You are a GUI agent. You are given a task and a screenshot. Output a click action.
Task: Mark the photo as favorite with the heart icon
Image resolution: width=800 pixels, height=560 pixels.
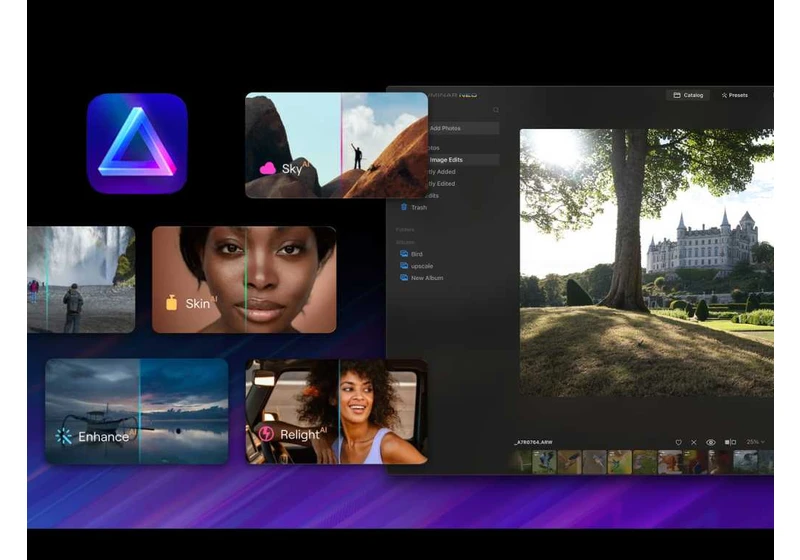[679, 442]
